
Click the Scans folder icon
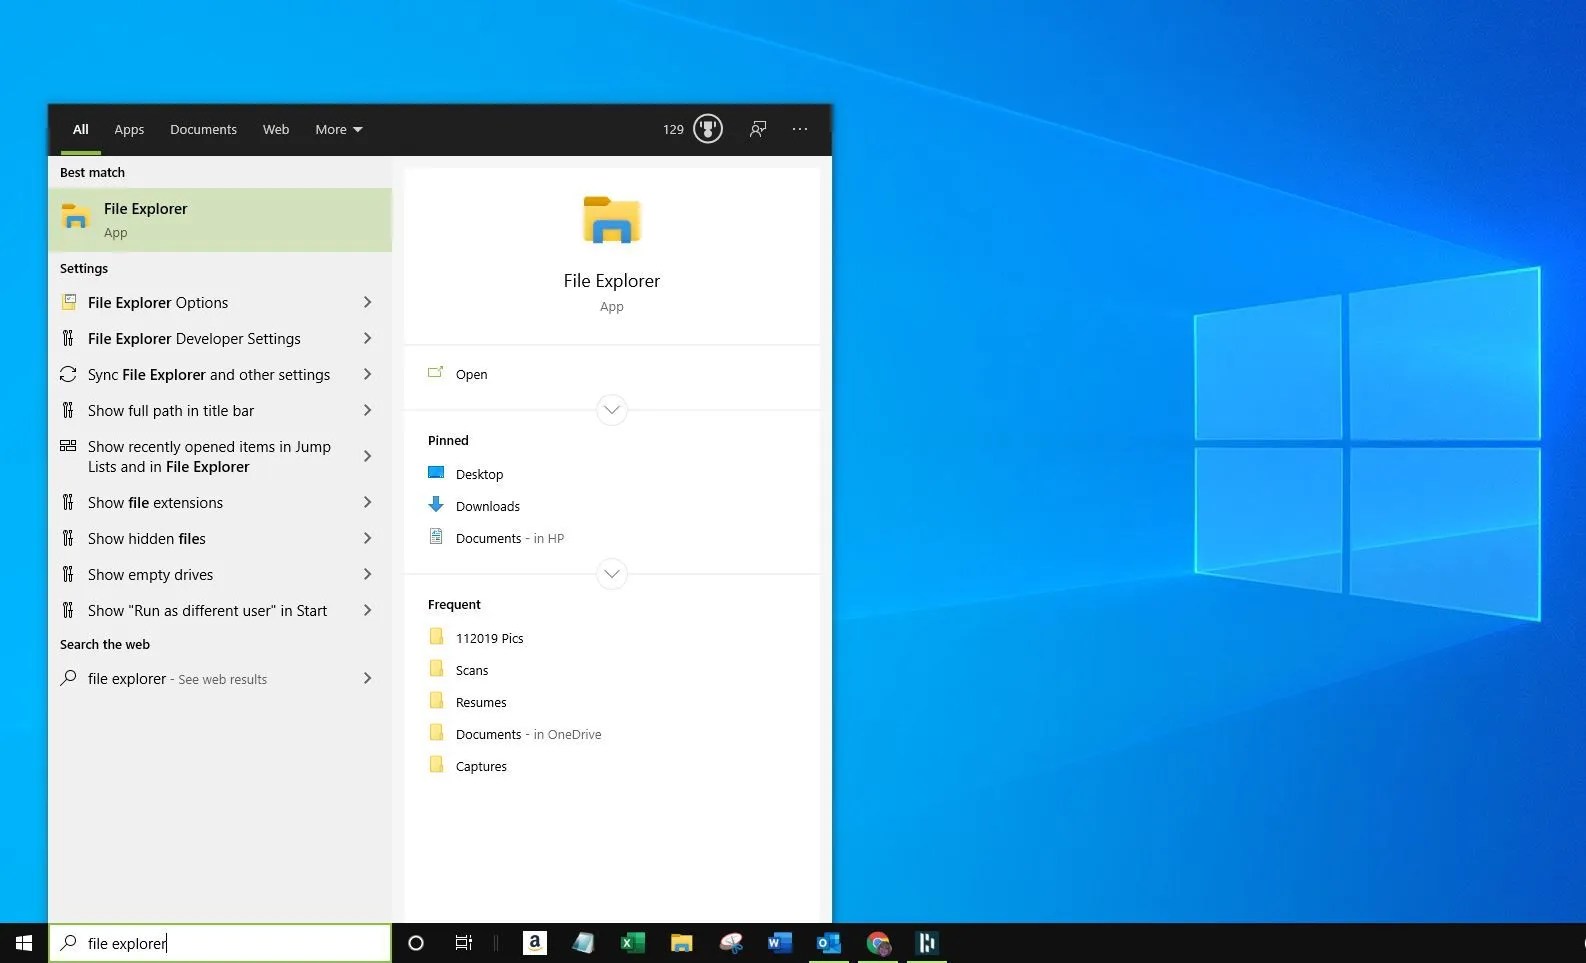coord(436,669)
